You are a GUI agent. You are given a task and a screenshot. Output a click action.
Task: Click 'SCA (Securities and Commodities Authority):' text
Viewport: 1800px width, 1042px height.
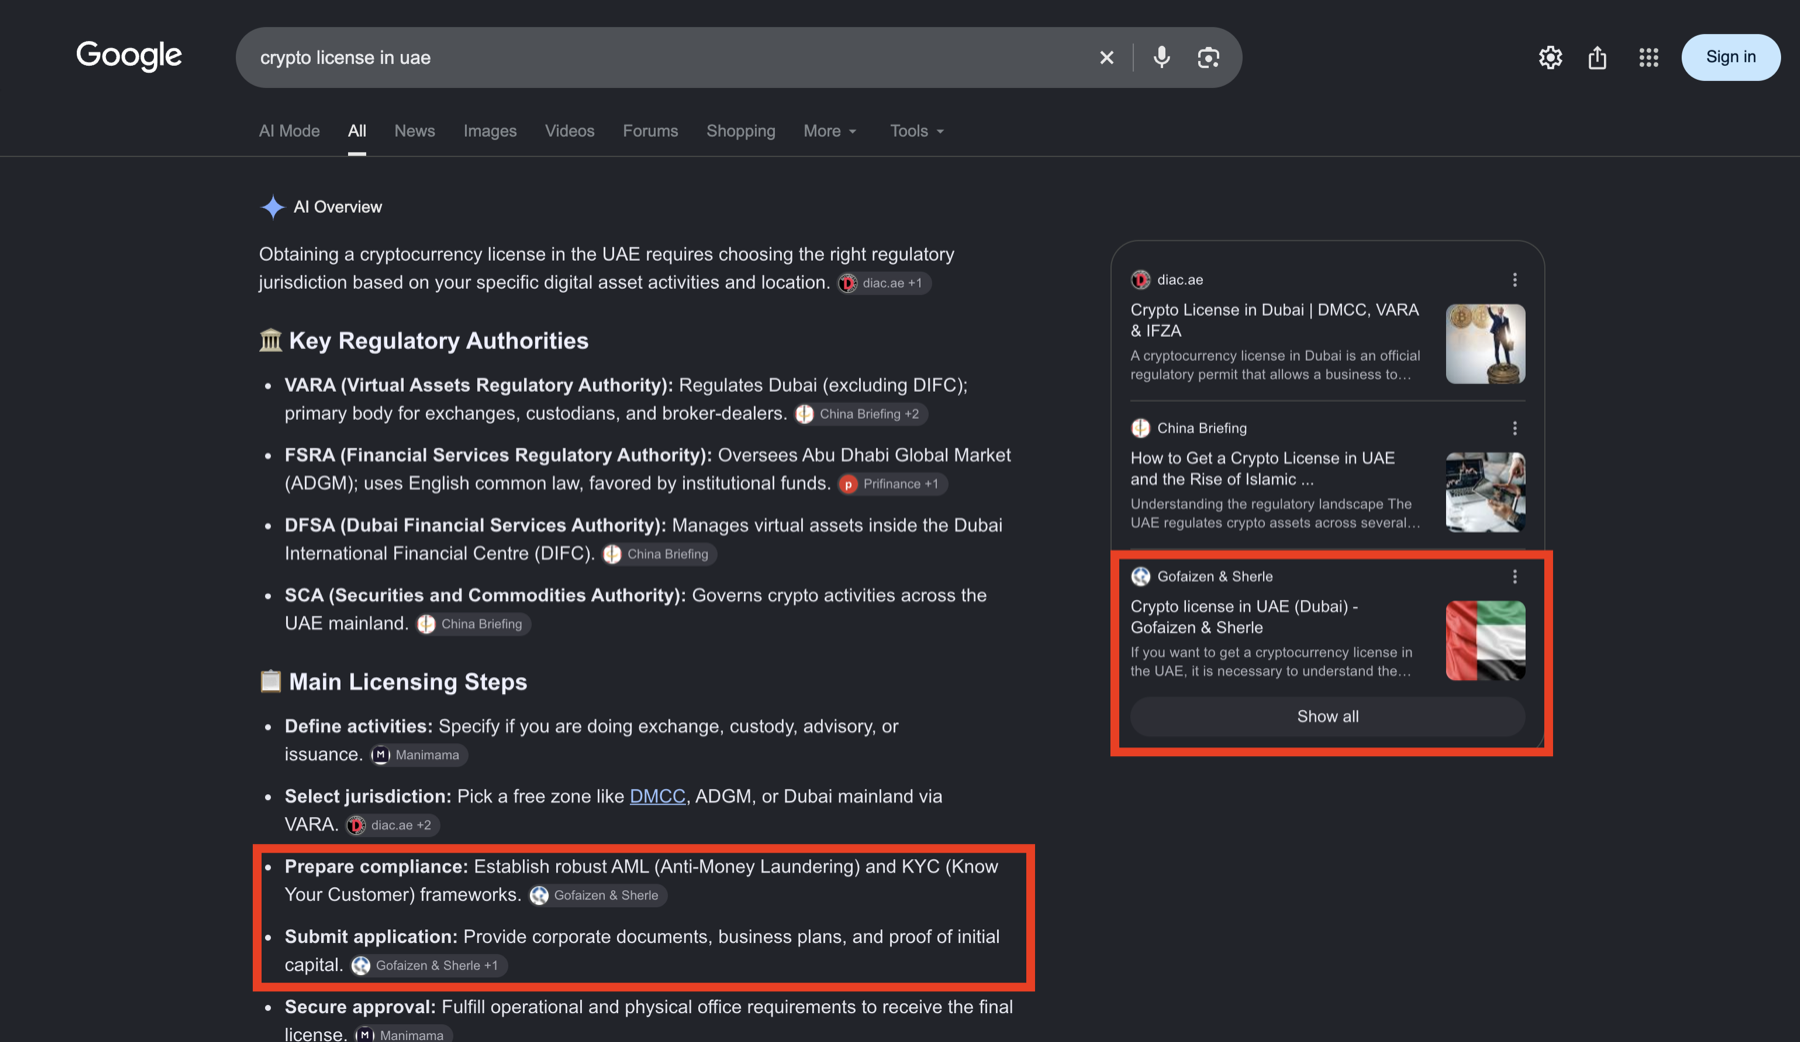(x=485, y=595)
